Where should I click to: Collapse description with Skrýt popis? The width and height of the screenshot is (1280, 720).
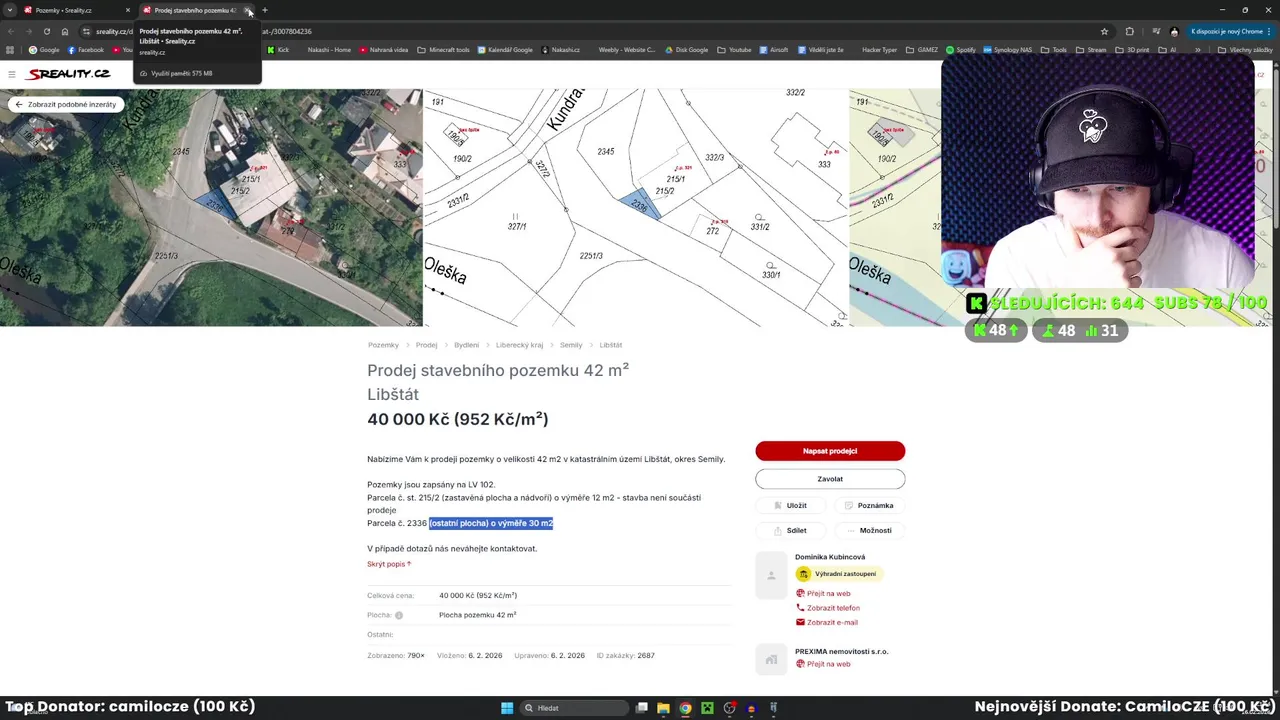pos(389,564)
